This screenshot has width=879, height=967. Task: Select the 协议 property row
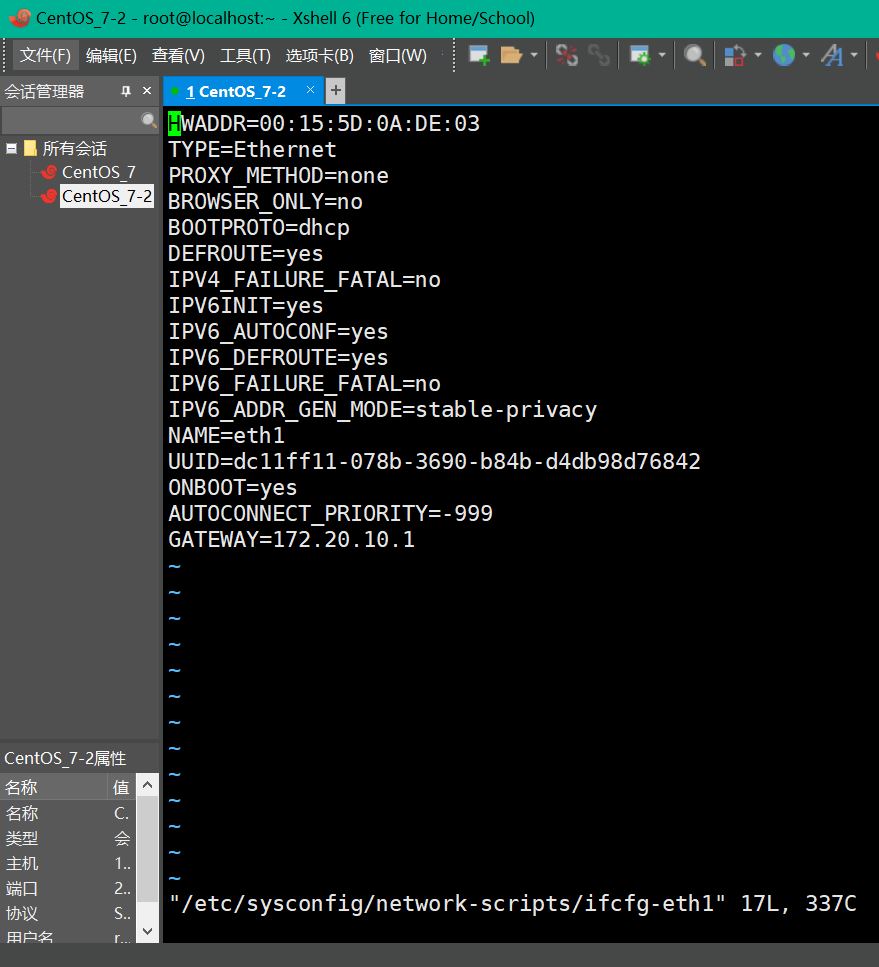click(x=68, y=913)
